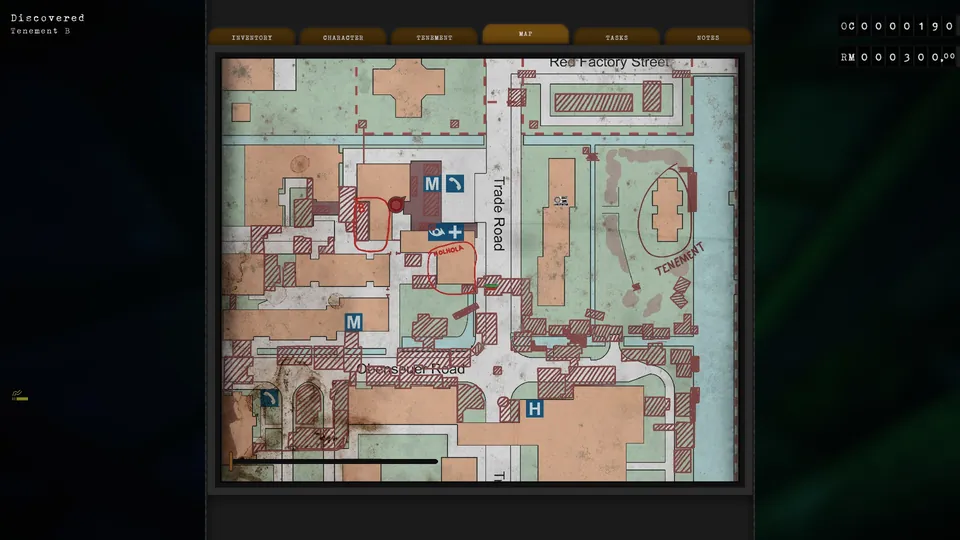Click the green-red marker beside the Kolhola building
960x540 pixels.
[490, 285]
